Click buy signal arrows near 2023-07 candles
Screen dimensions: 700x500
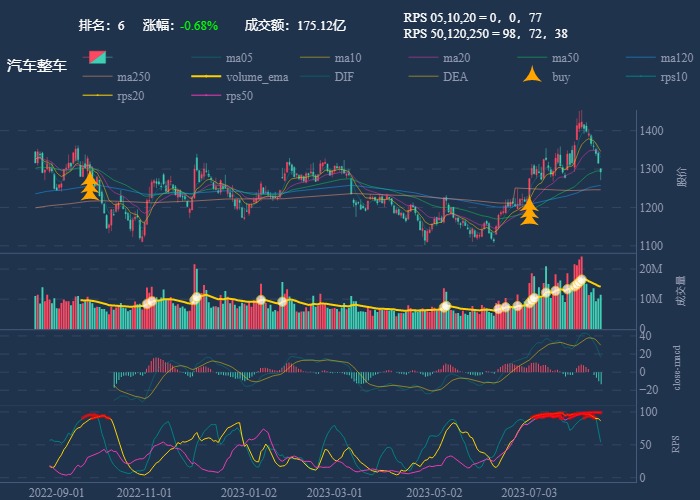tap(529, 210)
